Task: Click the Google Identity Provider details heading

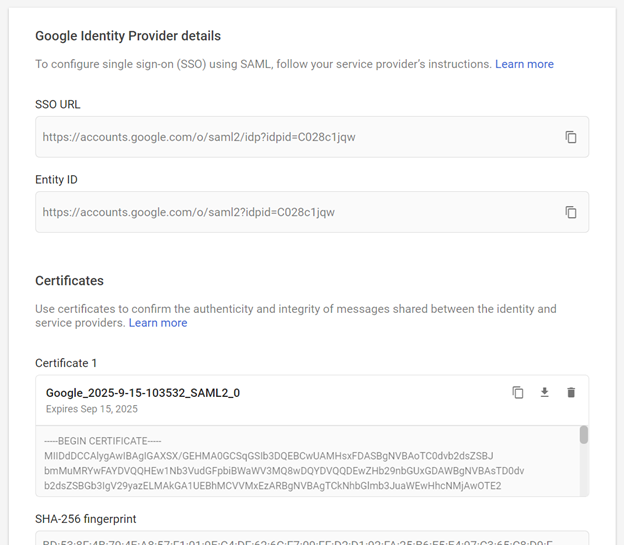Action: 128,36
